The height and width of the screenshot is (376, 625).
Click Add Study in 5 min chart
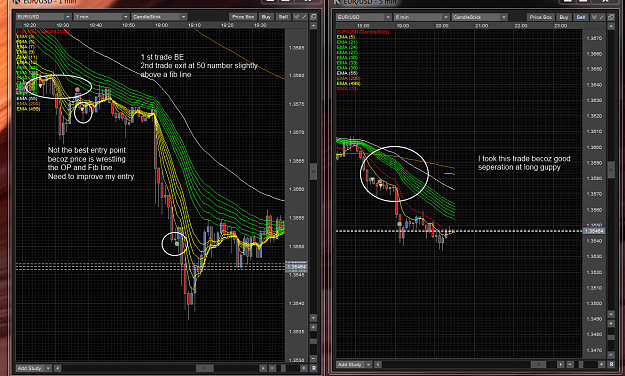click(x=350, y=364)
